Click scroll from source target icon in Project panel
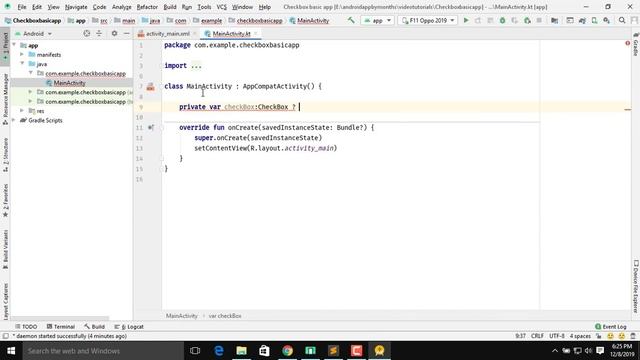The image size is (640, 360). point(87,33)
